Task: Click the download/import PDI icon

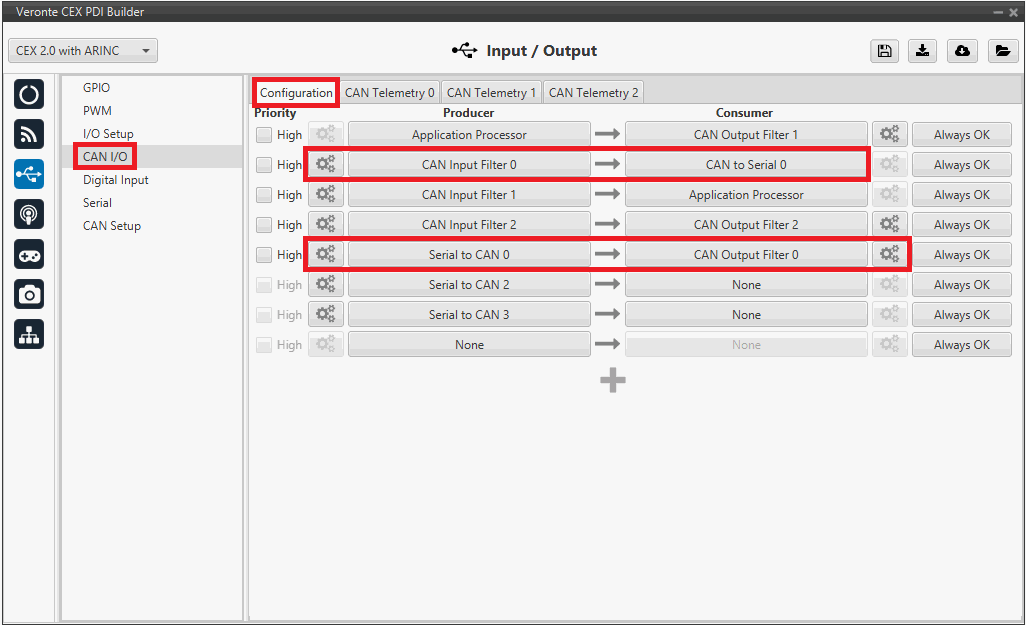Action: tap(923, 51)
